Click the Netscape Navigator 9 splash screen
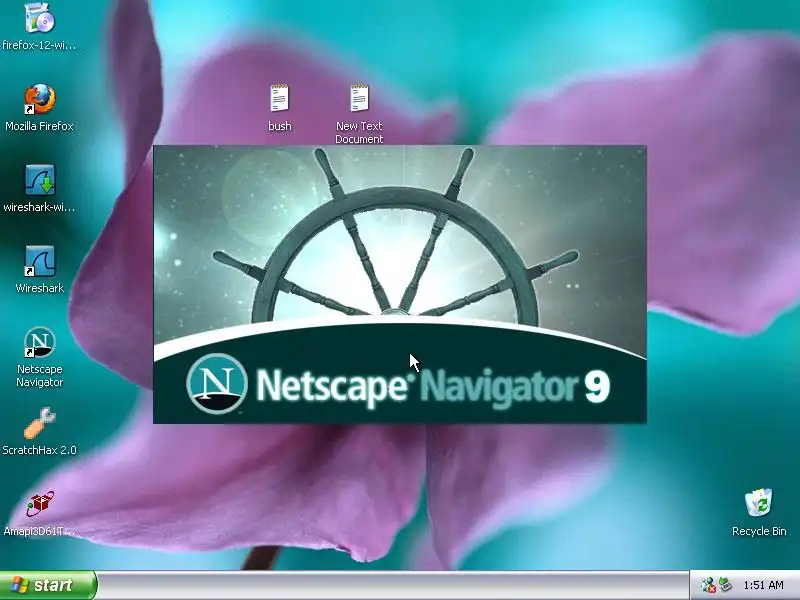Screen dimensions: 800x600 pos(400,284)
